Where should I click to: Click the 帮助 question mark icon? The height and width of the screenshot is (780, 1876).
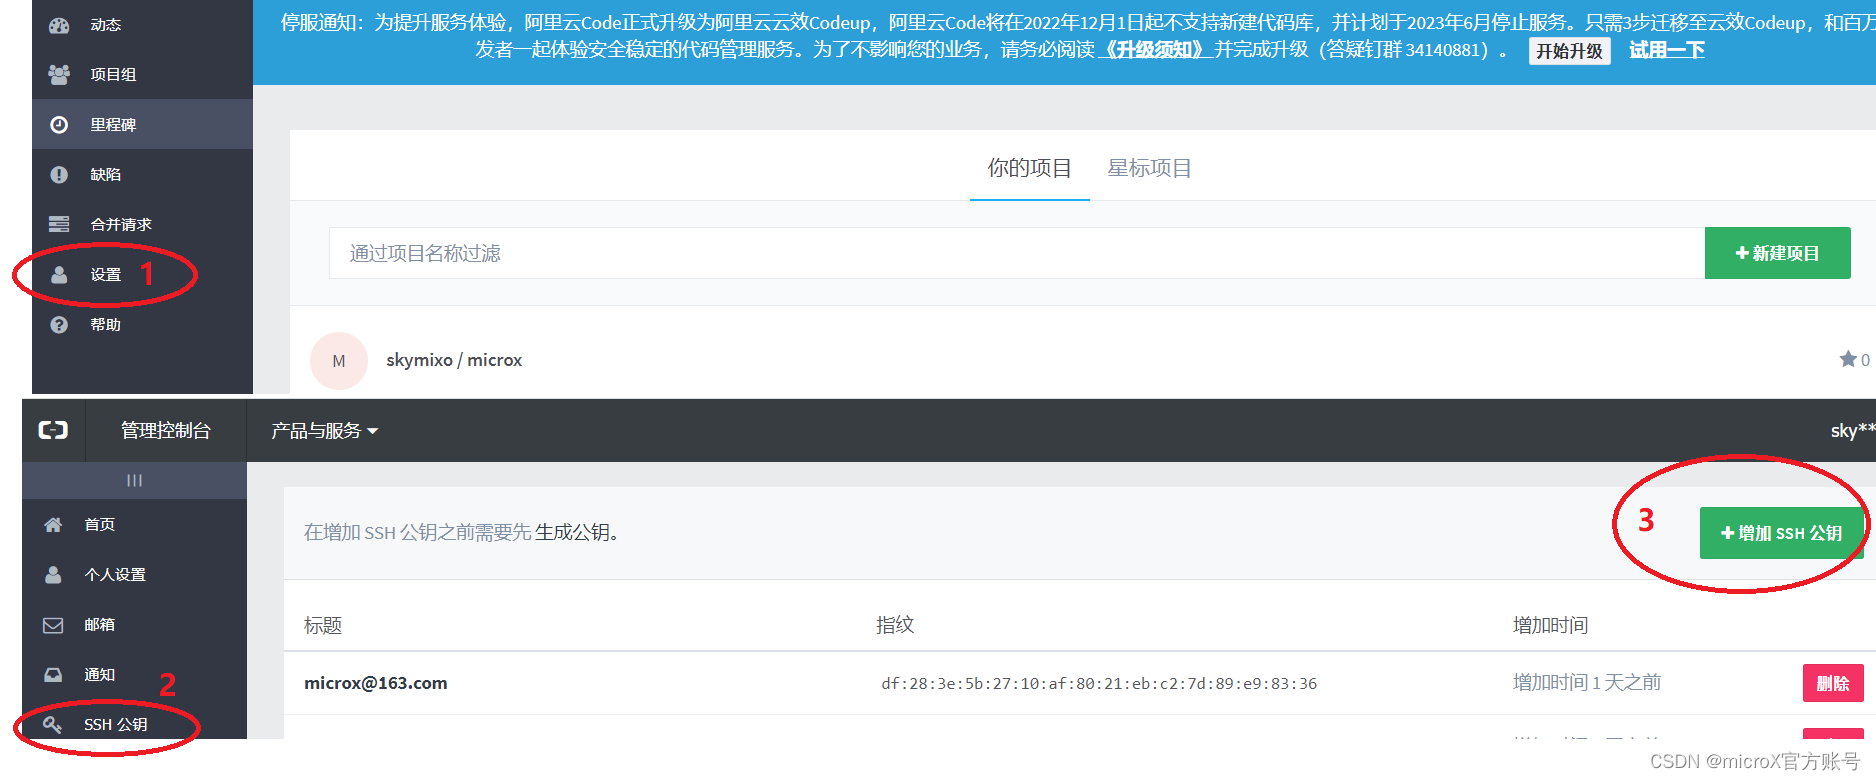(x=59, y=324)
